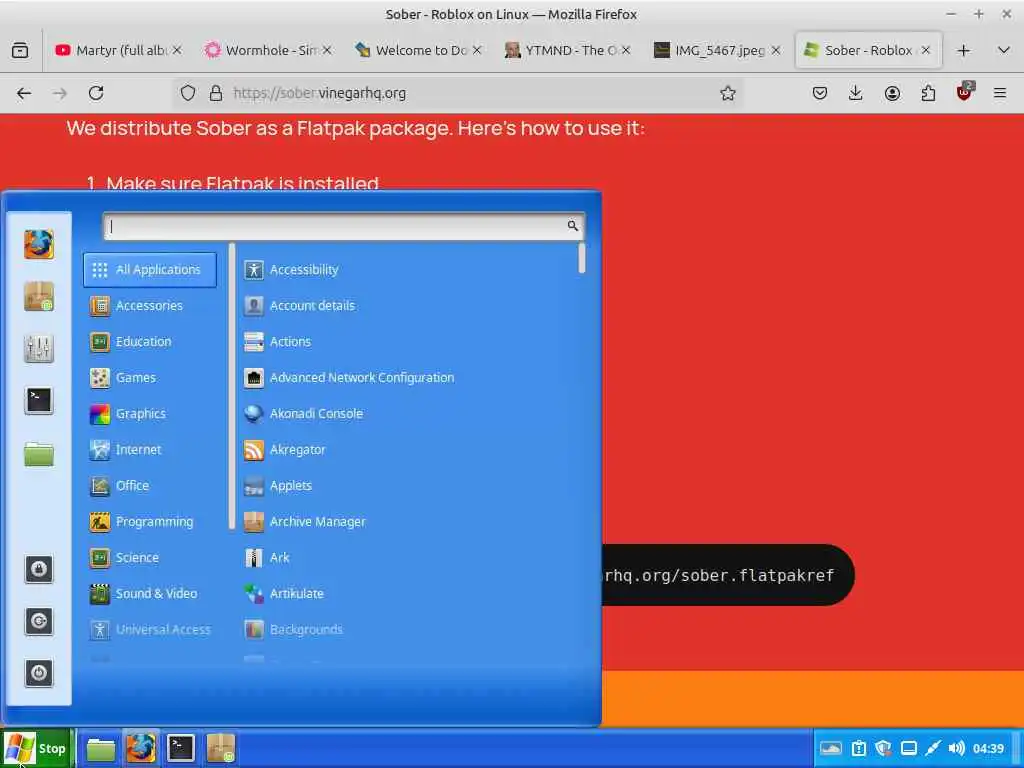Click the volume speaker tray icon
This screenshot has height=768, width=1024.
coord(956,748)
